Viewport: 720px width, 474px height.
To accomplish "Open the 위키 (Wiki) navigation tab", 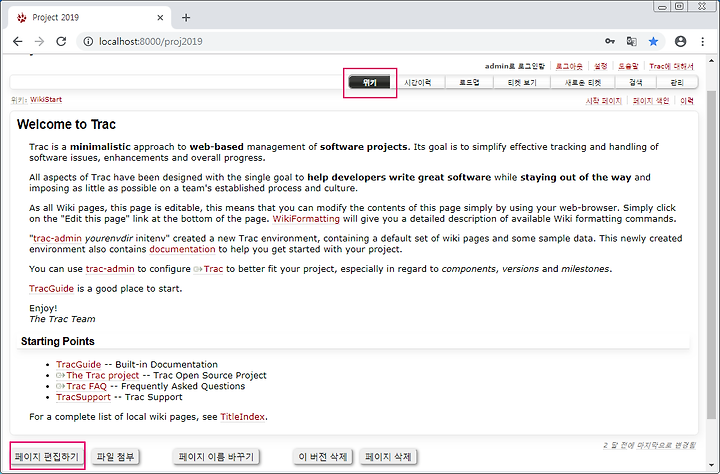I will click(x=370, y=82).
